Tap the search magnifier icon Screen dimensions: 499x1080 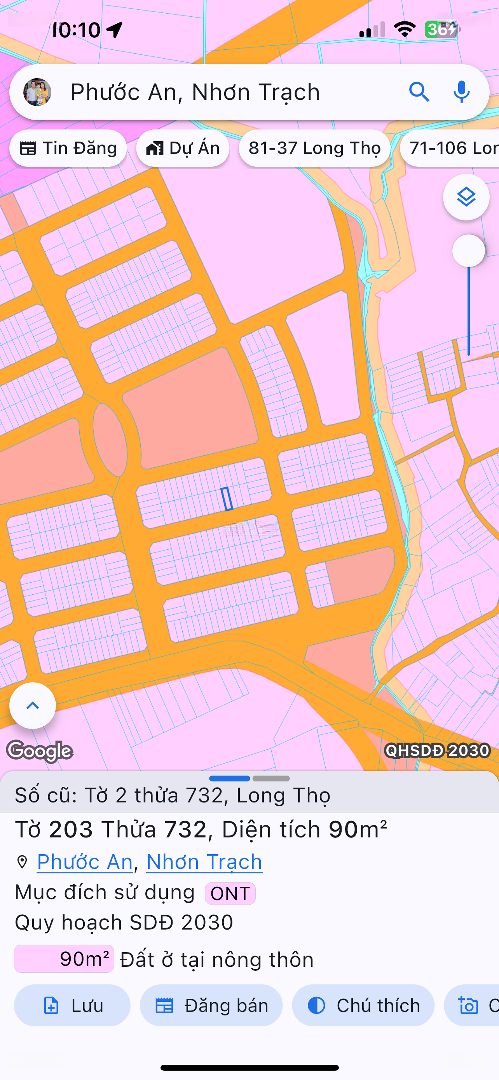[x=419, y=92]
